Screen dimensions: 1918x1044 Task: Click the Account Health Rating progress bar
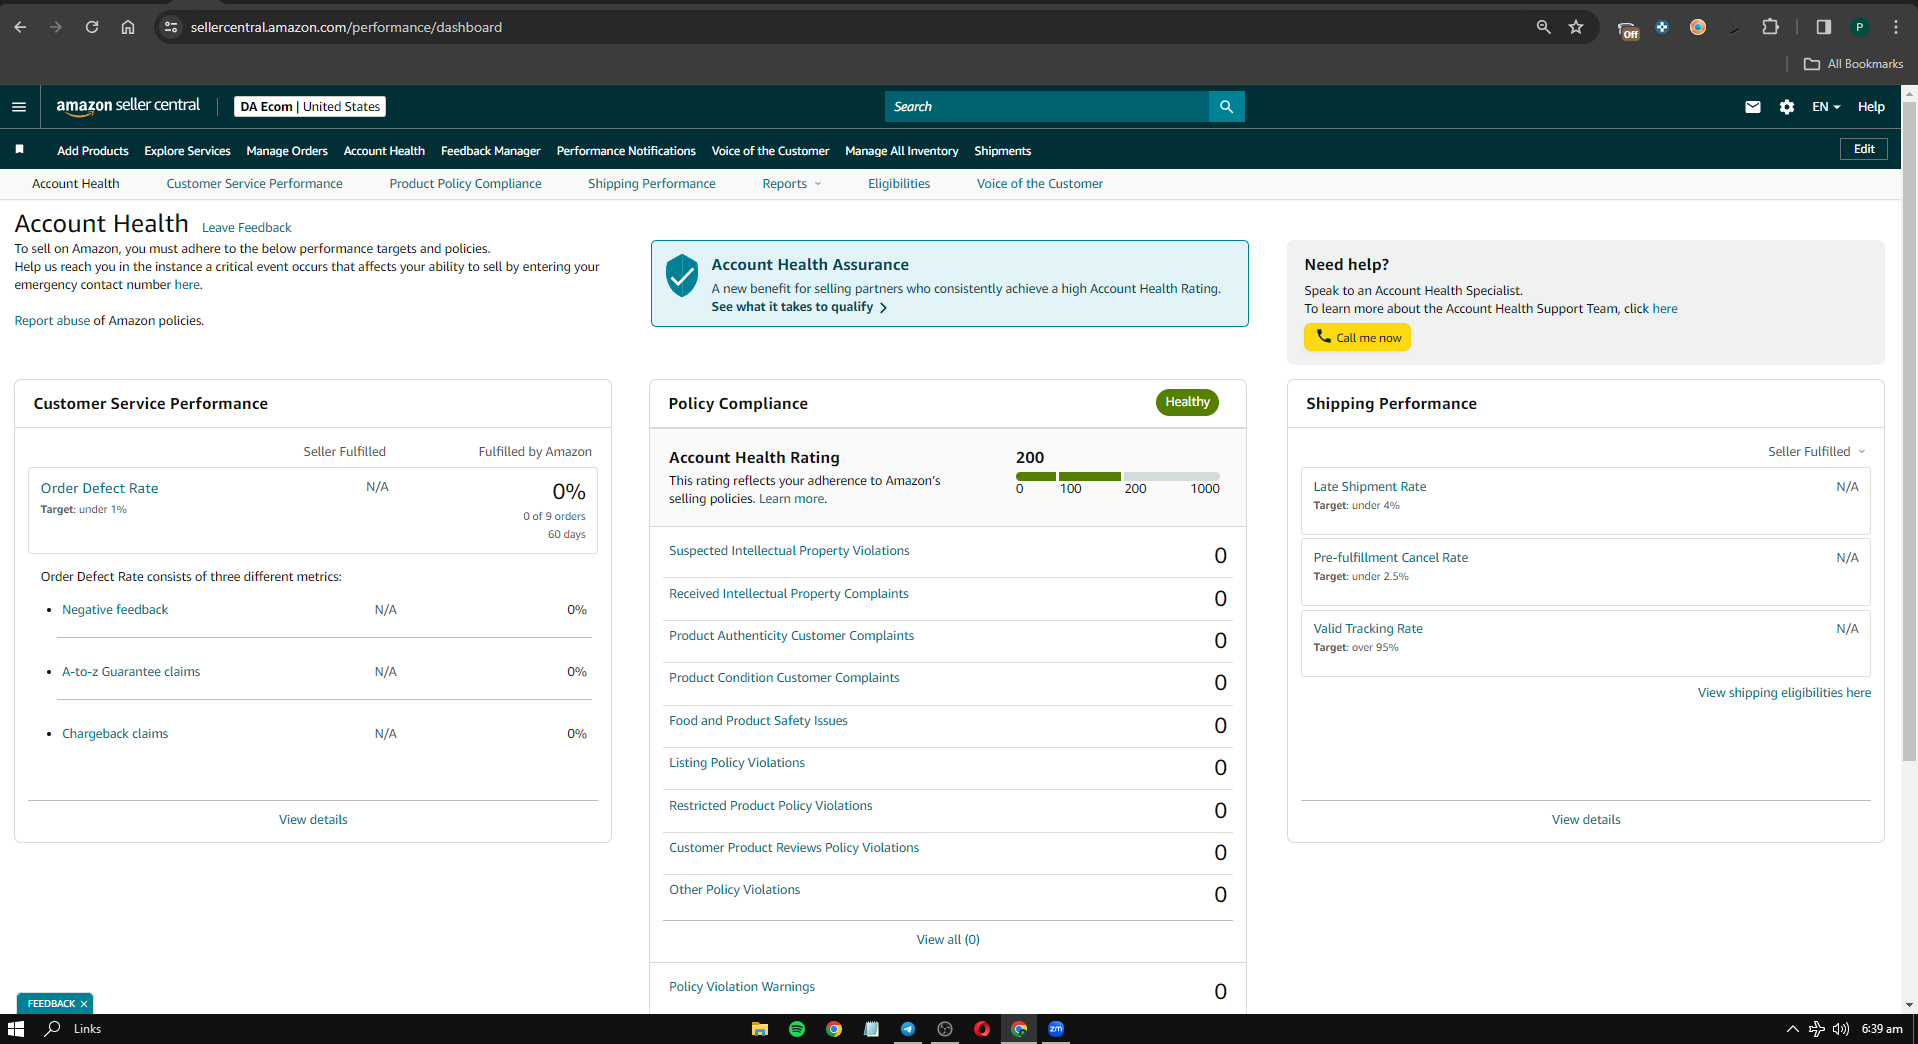[1118, 477]
